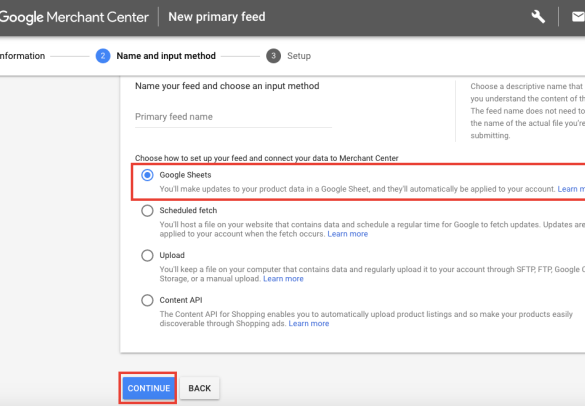
Task: Click the Primary feed name field
Action: pyautogui.click(x=233, y=117)
